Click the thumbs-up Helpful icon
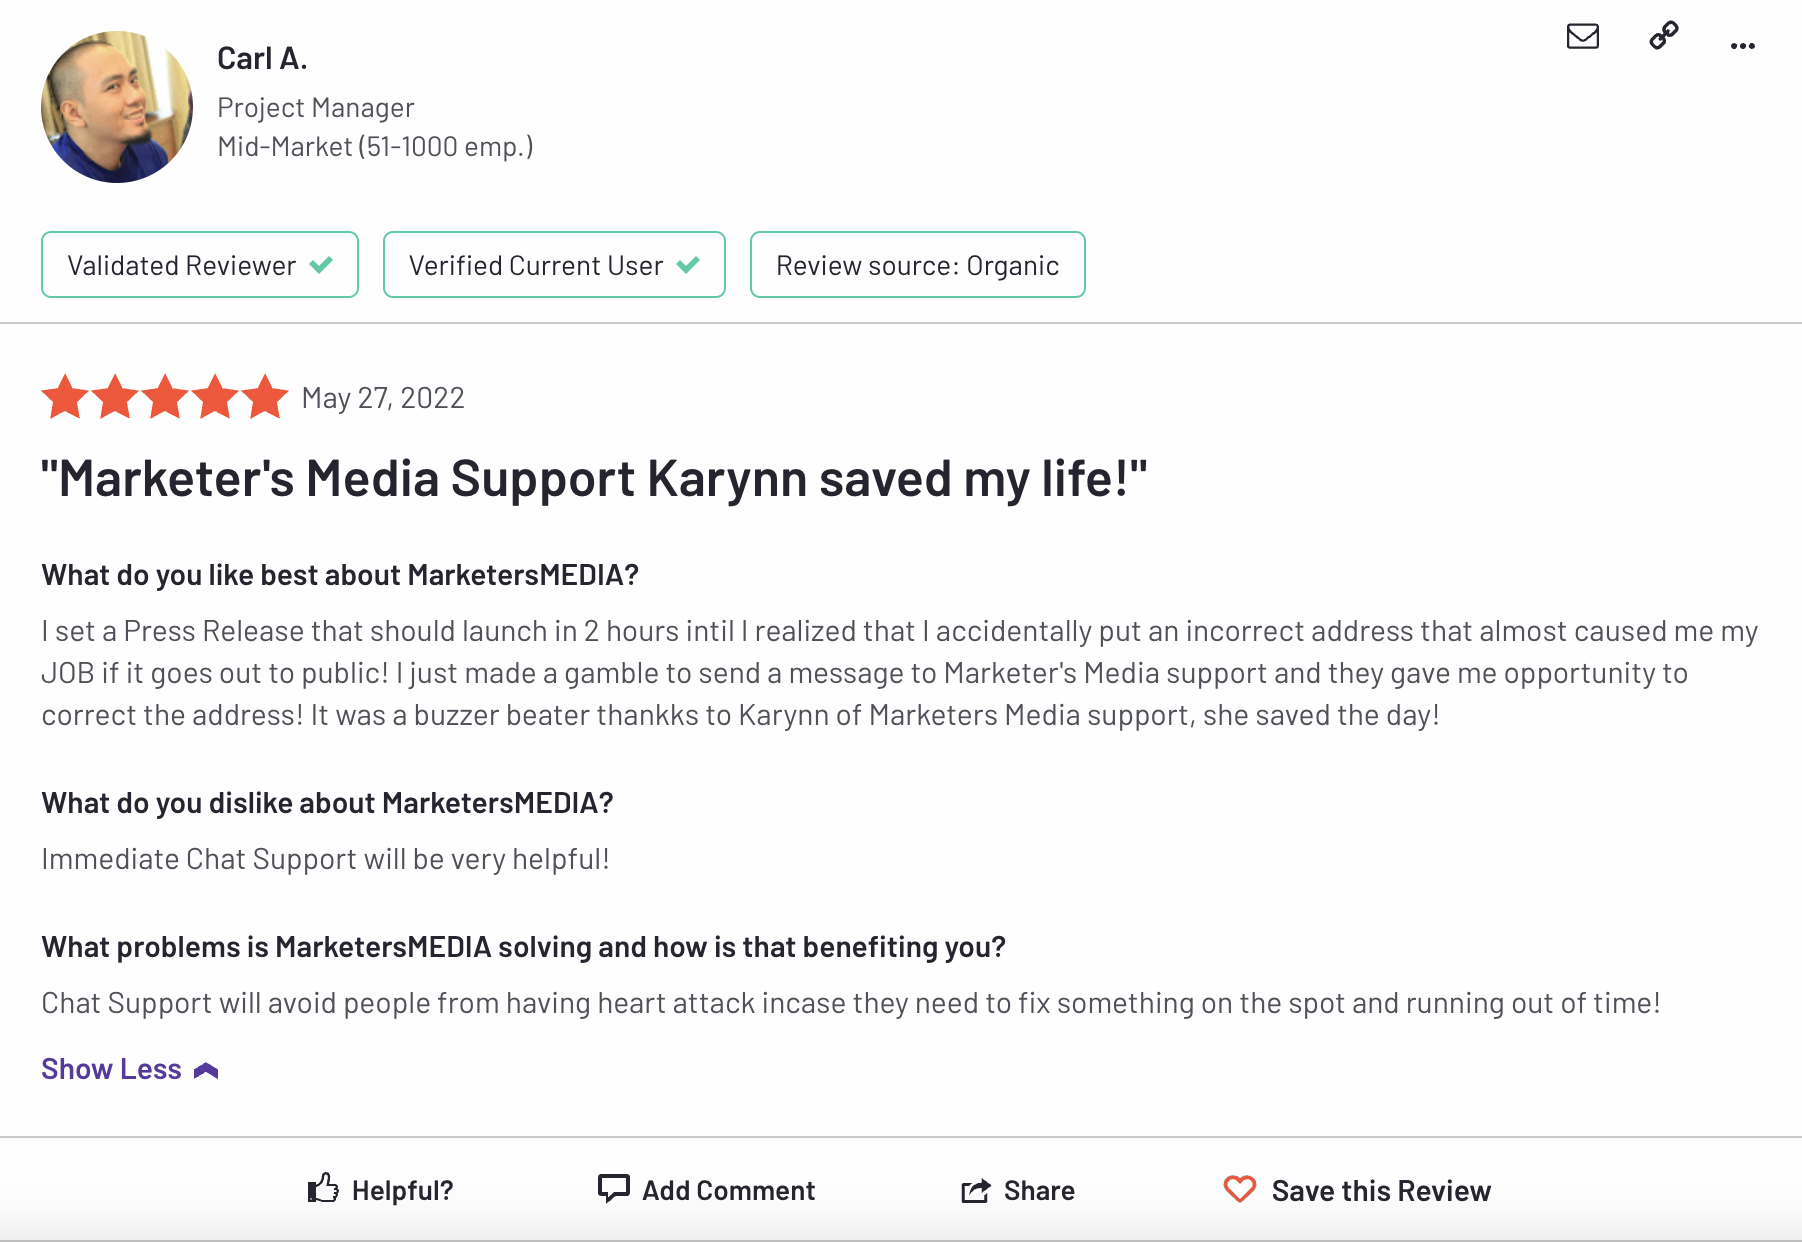 (x=323, y=1189)
